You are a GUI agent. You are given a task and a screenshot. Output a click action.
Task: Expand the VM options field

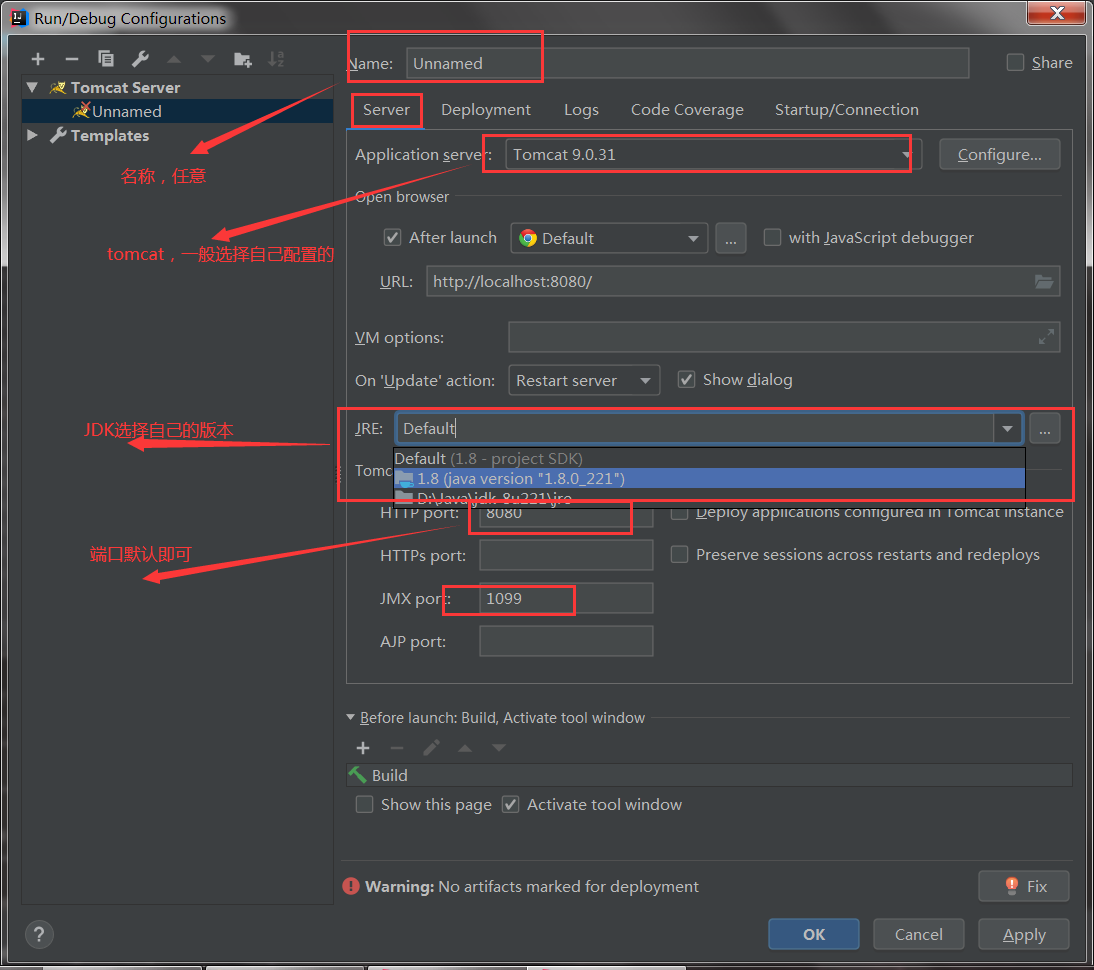click(x=1046, y=337)
